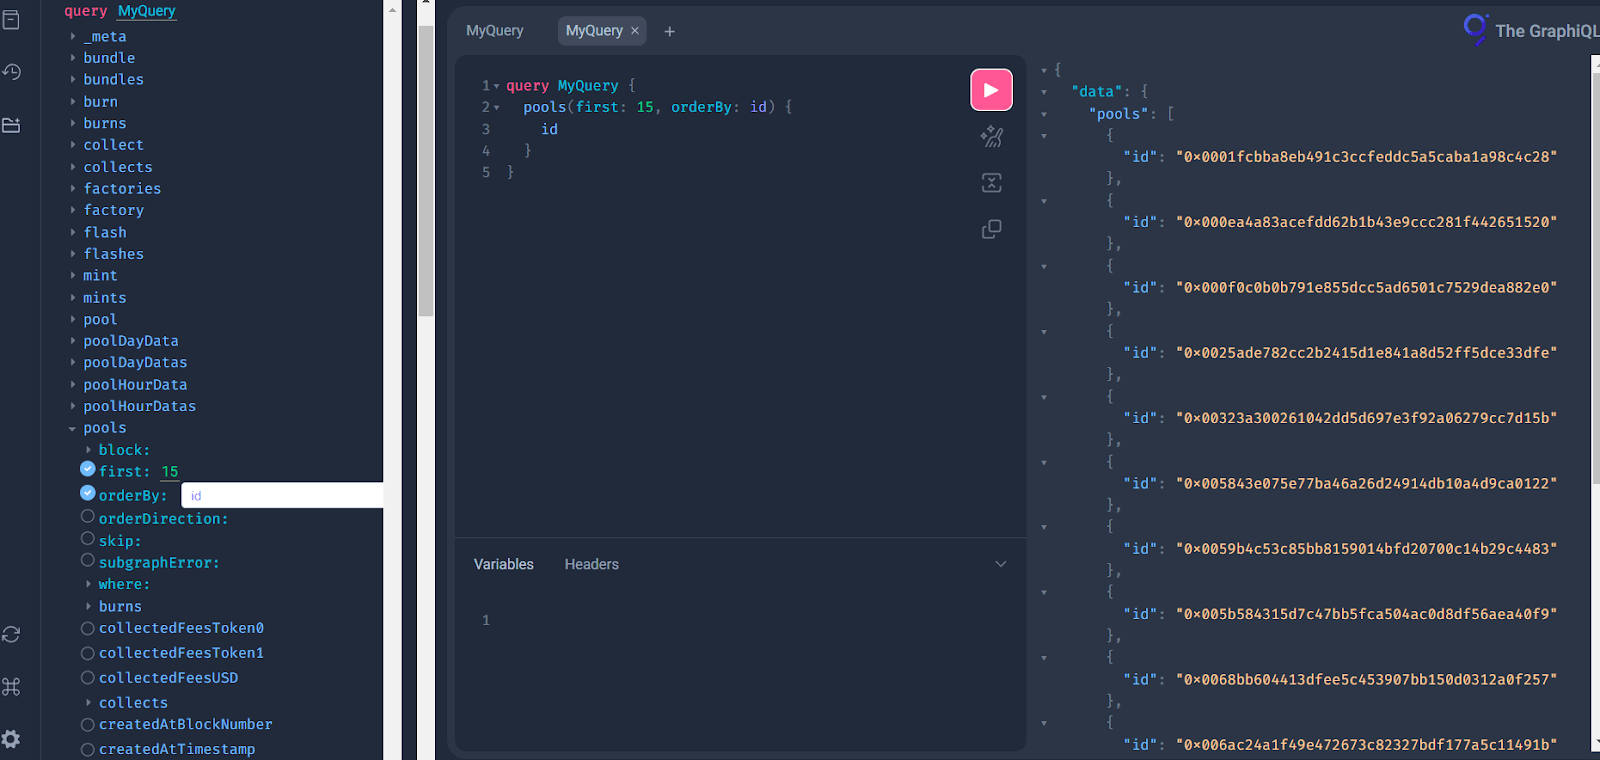Expand the top-level pool field
Screen dimensions: 1600x760
click(72, 319)
